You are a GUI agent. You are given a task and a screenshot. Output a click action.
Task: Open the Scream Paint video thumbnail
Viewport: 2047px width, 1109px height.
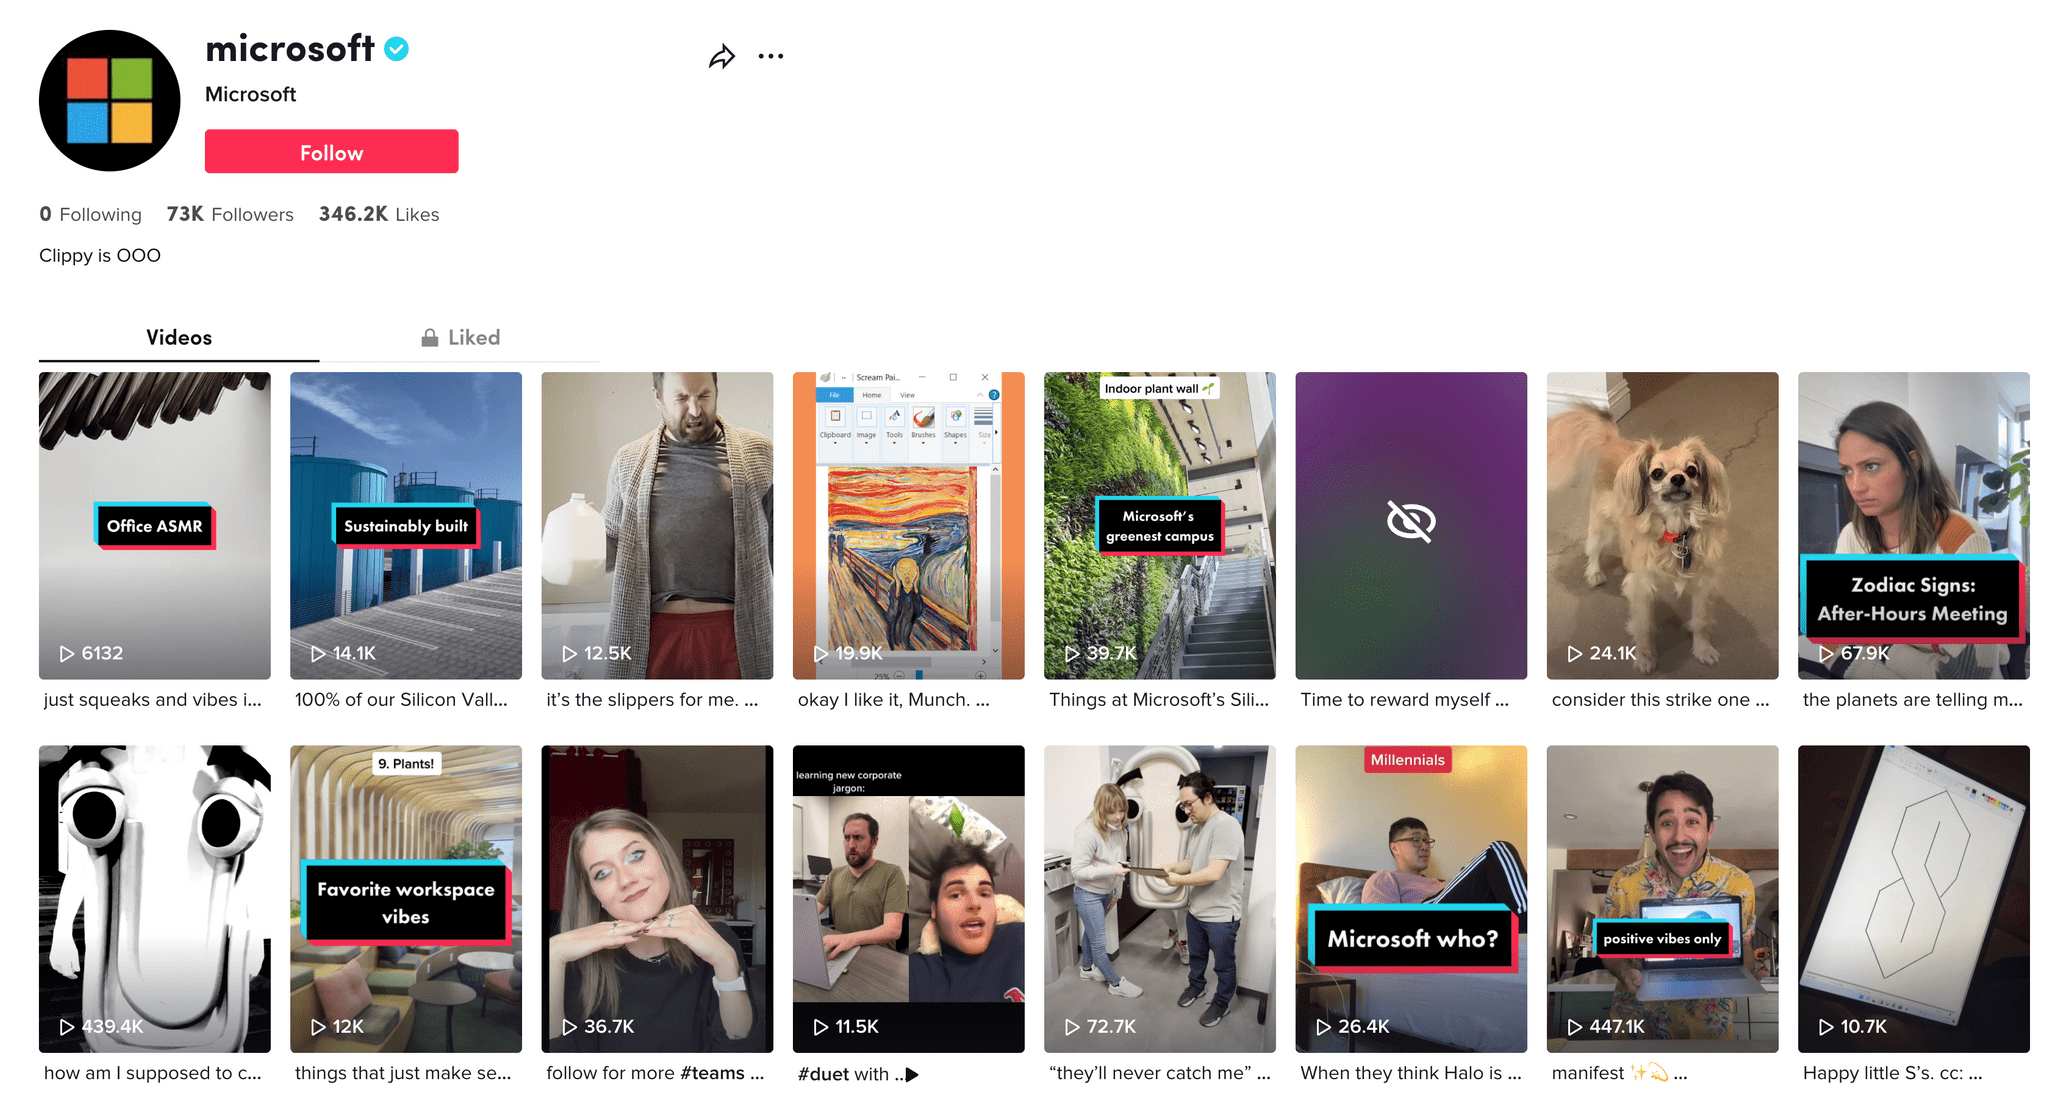pos(908,525)
